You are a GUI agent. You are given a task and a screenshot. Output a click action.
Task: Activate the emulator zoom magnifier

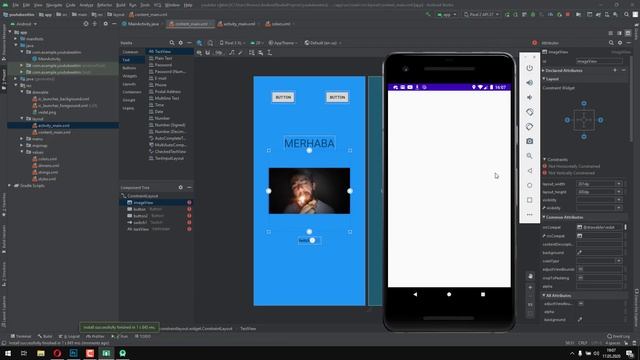(x=529, y=156)
